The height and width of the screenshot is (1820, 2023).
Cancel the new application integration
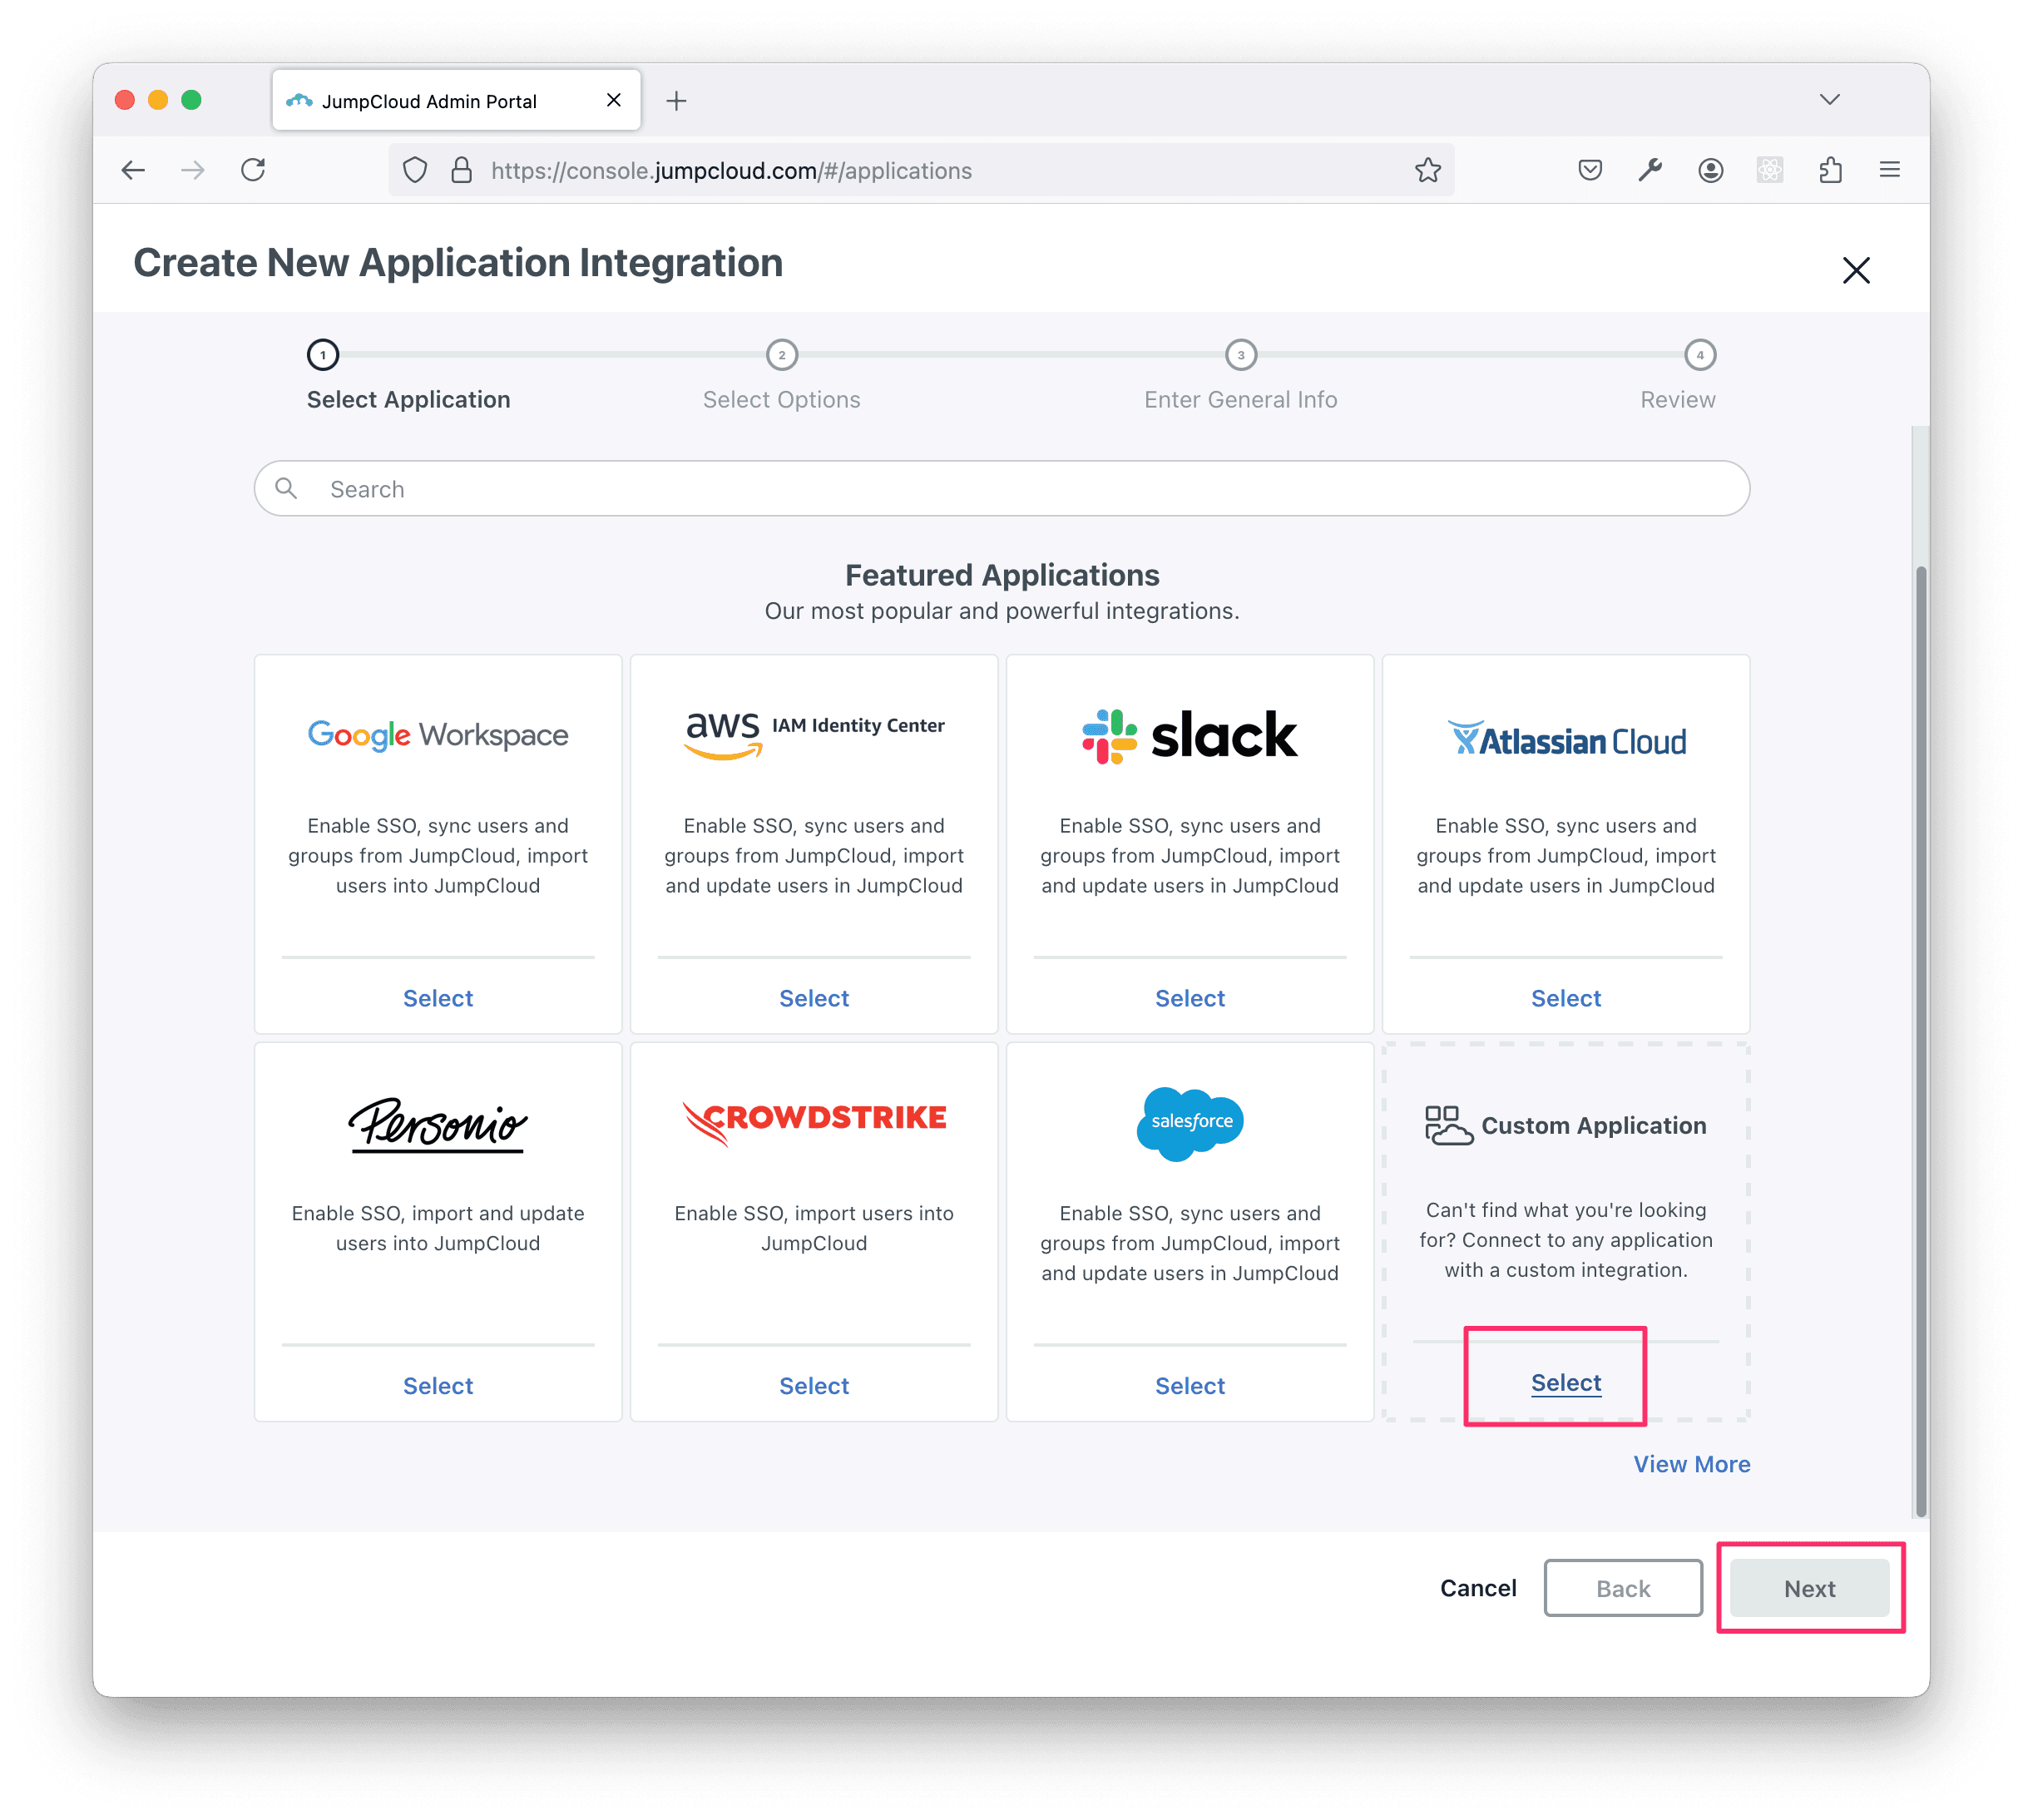point(1475,1585)
